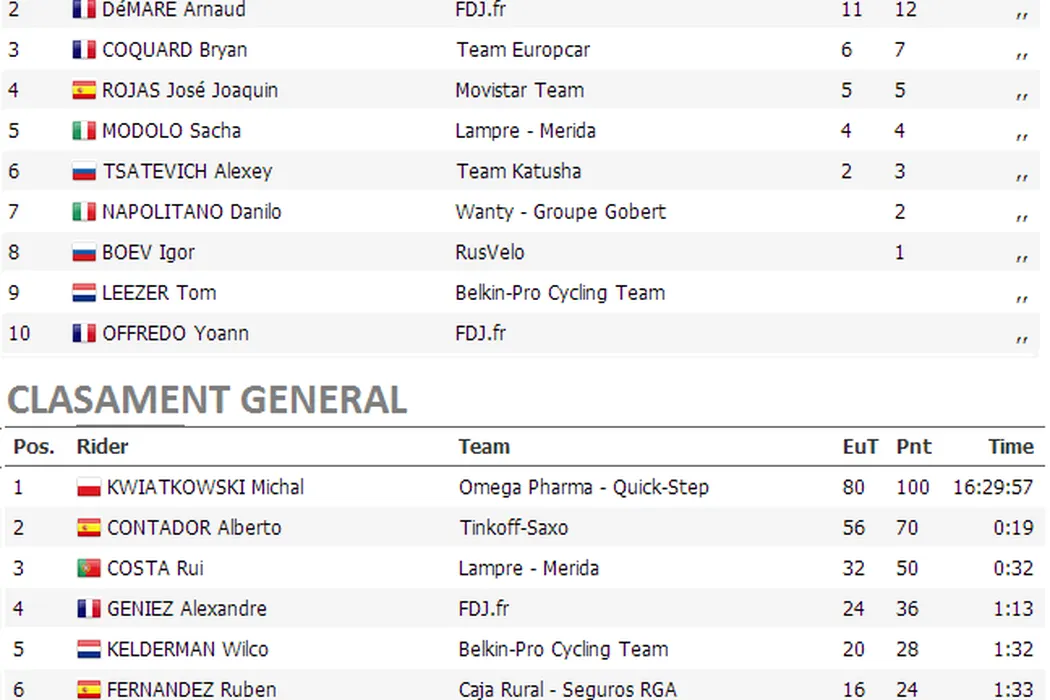Viewport: 1050px width, 700px height.
Task: Click the Italian flag beside MODOLO Sacha
Action: click(85, 131)
